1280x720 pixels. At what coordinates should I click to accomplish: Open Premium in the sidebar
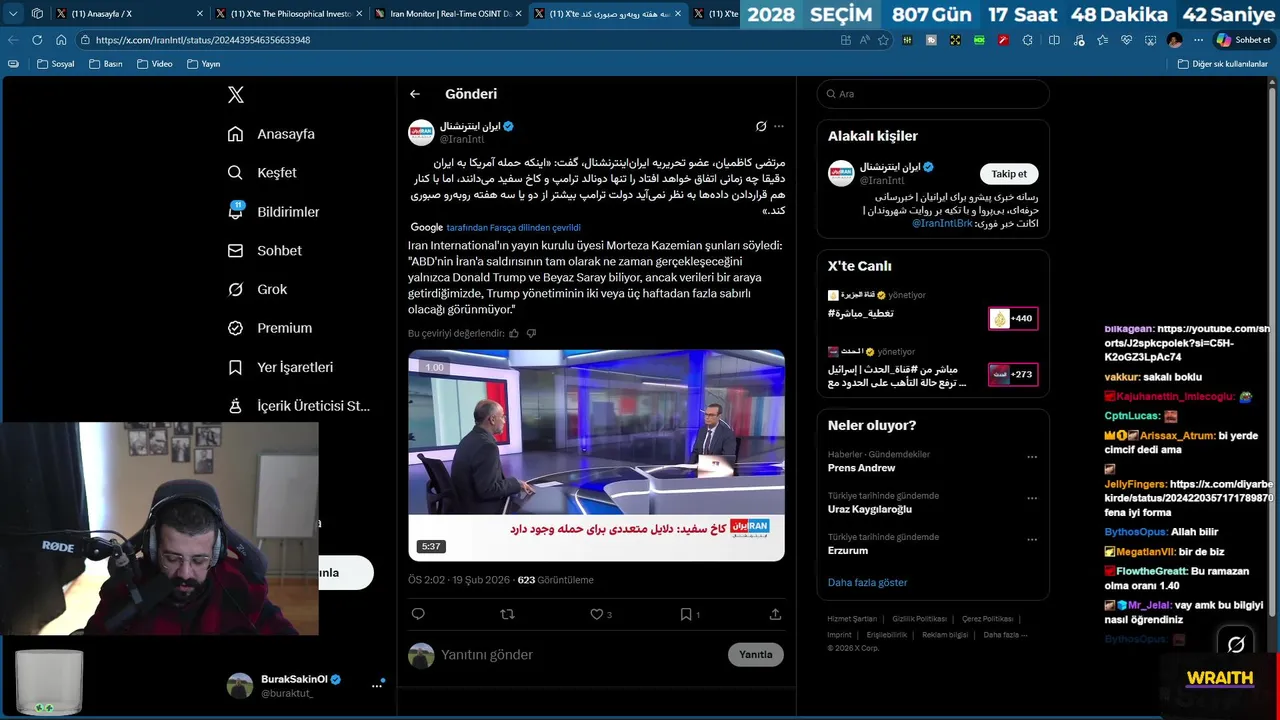pos(269,328)
